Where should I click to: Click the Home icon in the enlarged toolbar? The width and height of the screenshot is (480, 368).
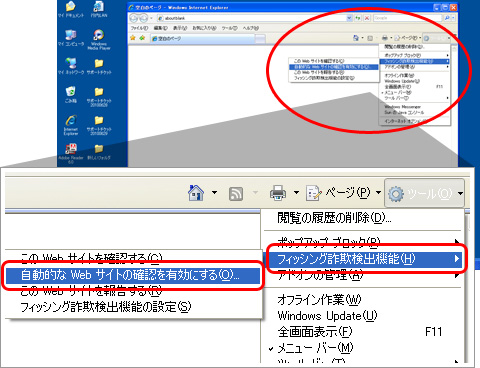point(196,193)
